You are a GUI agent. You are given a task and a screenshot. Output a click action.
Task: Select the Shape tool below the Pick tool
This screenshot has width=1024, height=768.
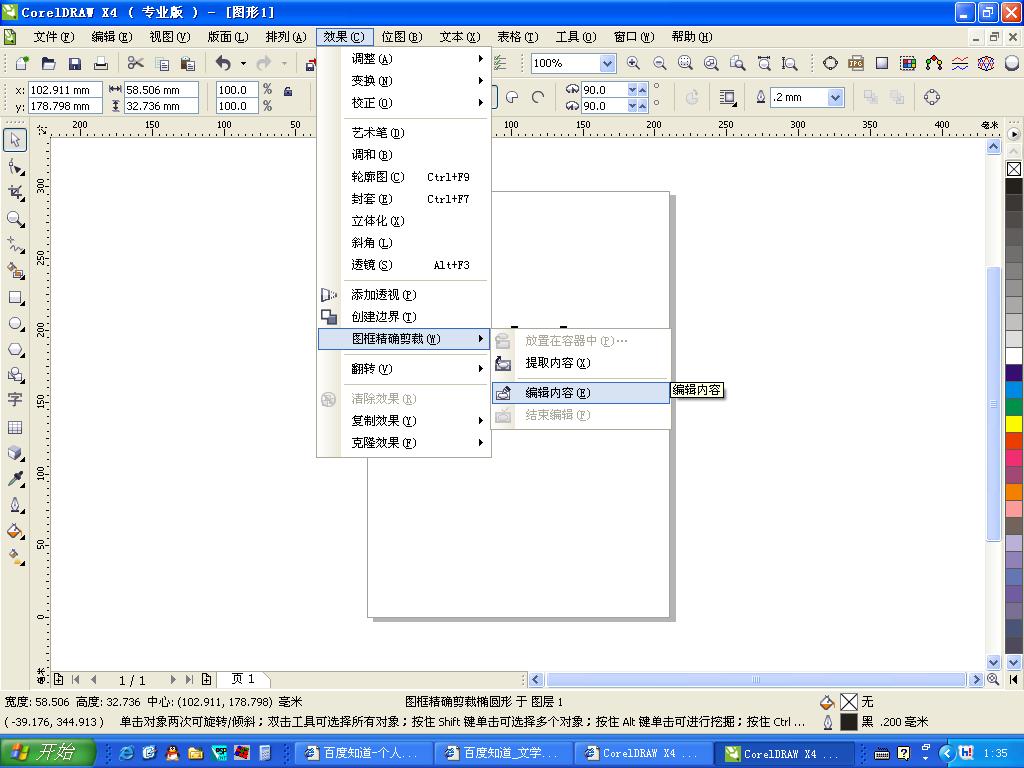tap(14, 166)
